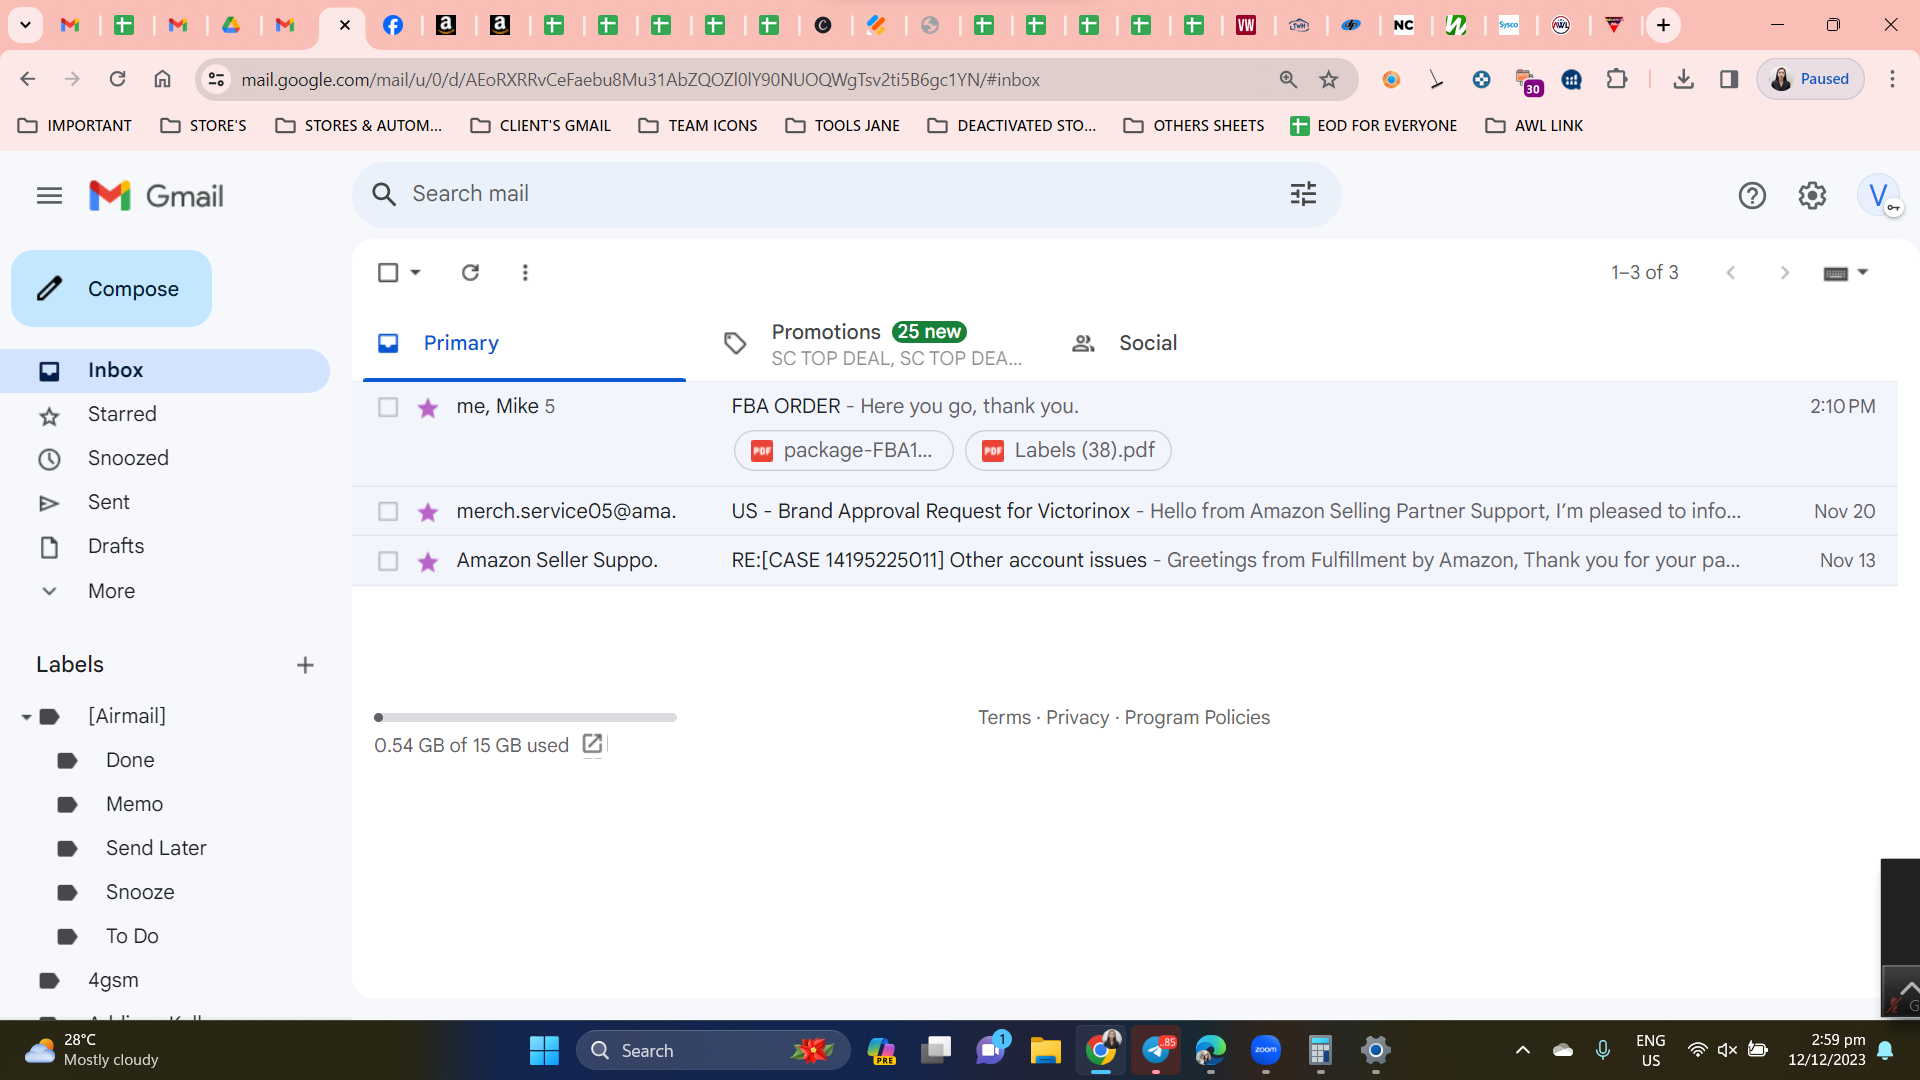The image size is (1920, 1080).
Task: Select the Amazon Seller Support email checkbox
Action: pos(388,561)
